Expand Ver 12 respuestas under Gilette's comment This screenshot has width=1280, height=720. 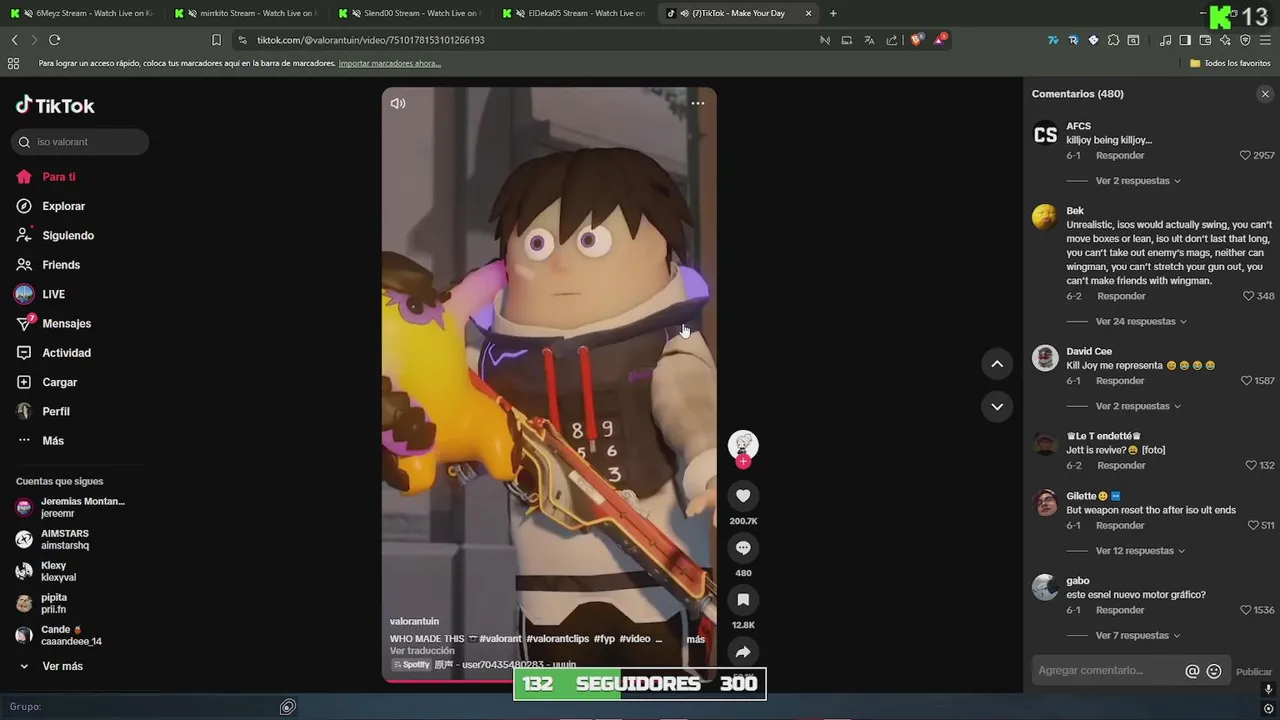tap(1140, 551)
